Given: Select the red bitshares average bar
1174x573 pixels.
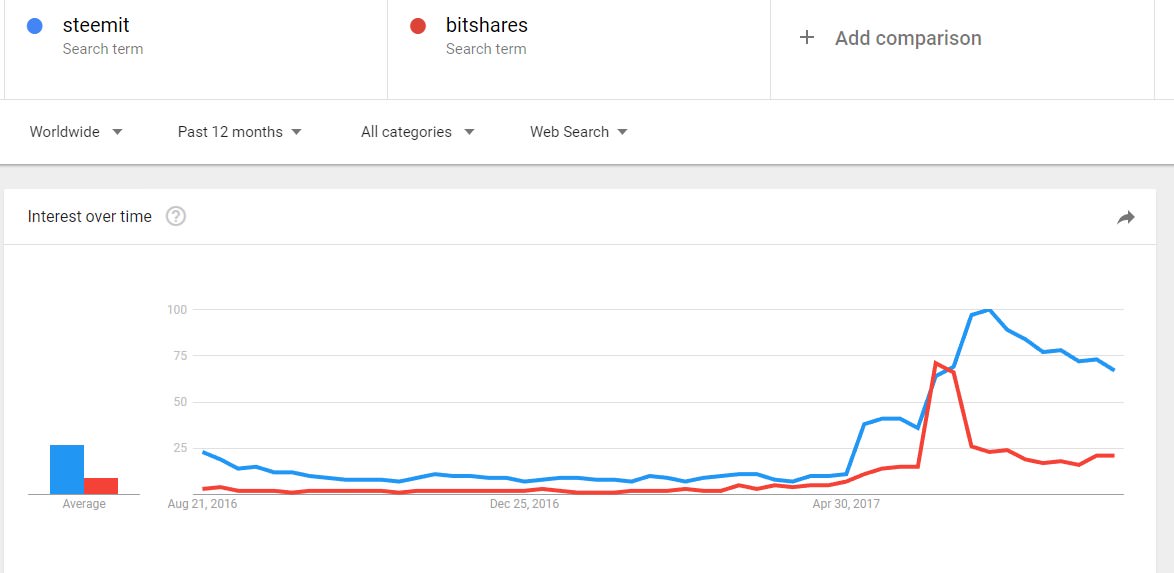Looking at the screenshot, I should 101,486.
